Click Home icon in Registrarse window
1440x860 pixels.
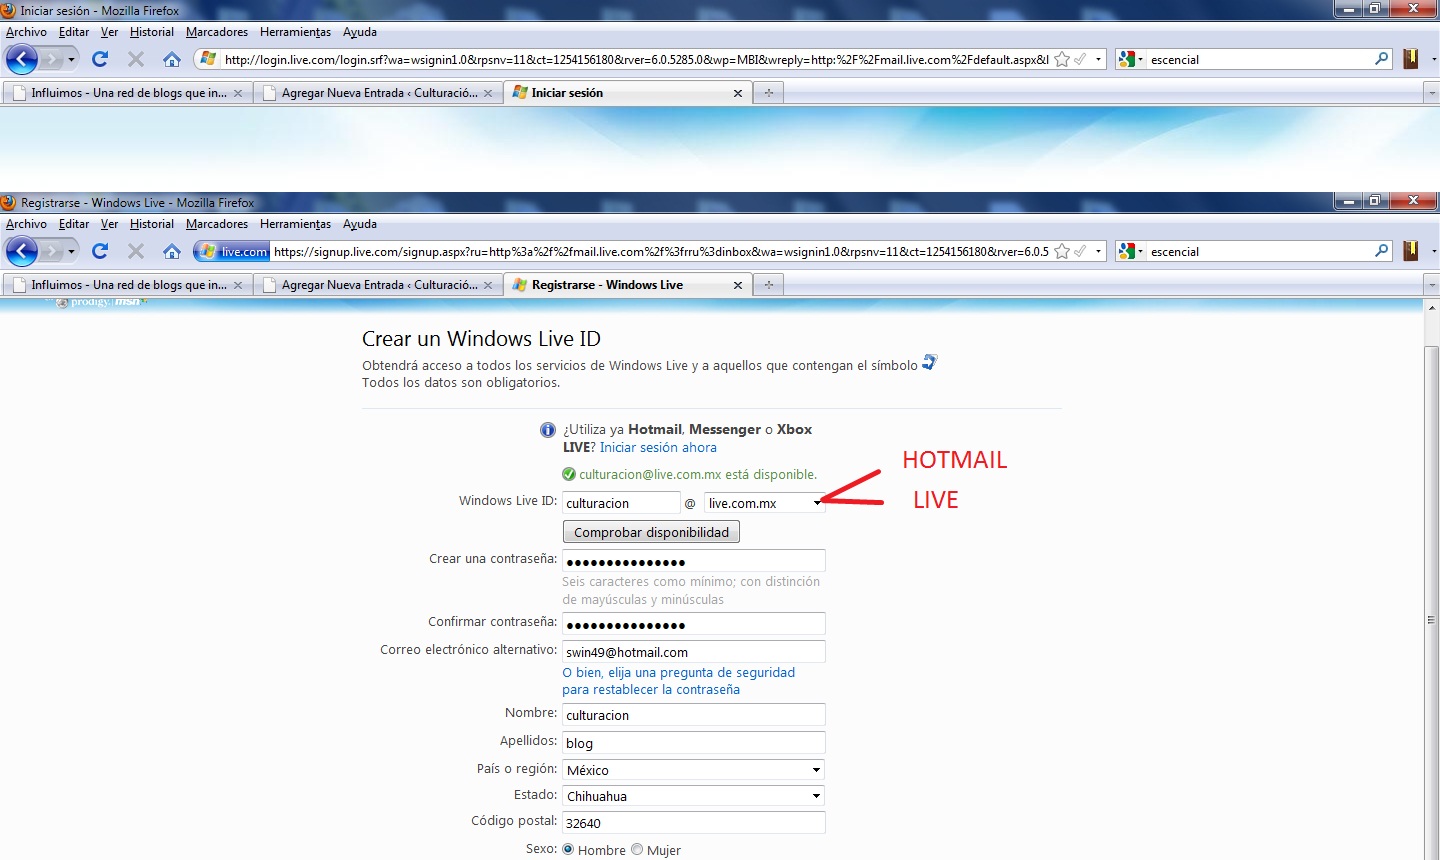click(x=172, y=251)
